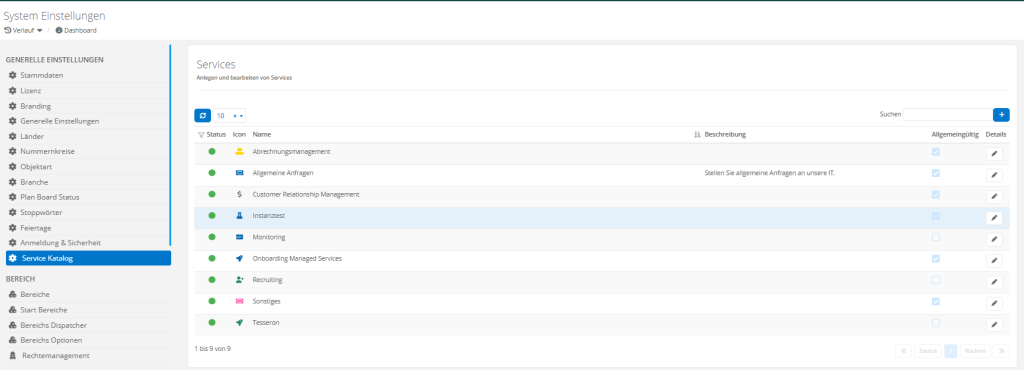This screenshot has height=370, width=1024.
Task: Click the Dashboard breadcrumb icon
Action: pyautogui.click(x=59, y=31)
